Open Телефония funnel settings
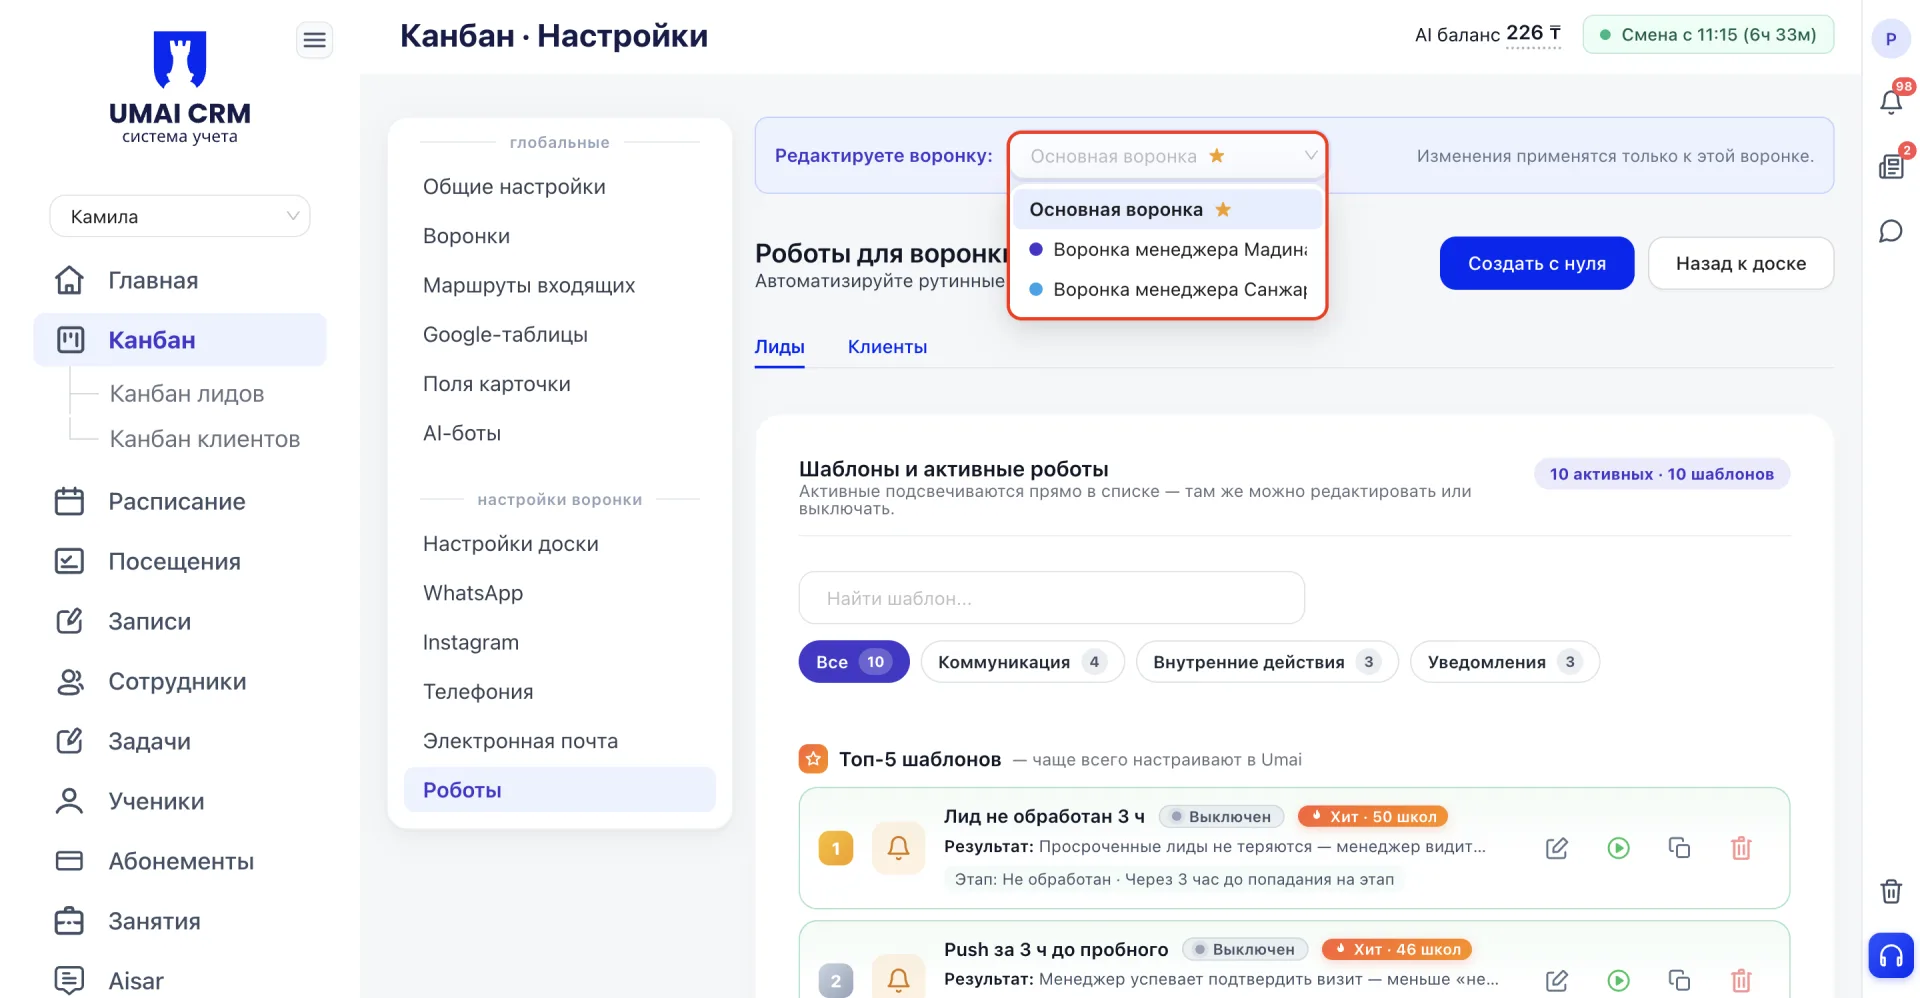 coord(560,692)
